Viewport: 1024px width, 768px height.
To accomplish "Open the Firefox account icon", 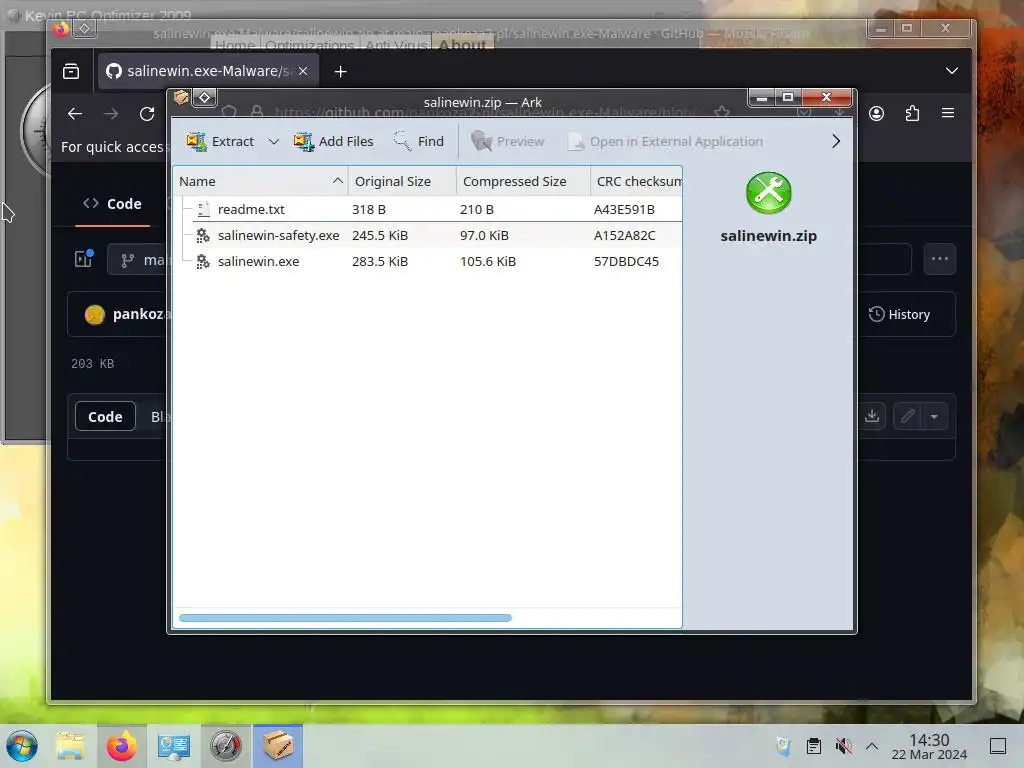I will click(x=876, y=114).
